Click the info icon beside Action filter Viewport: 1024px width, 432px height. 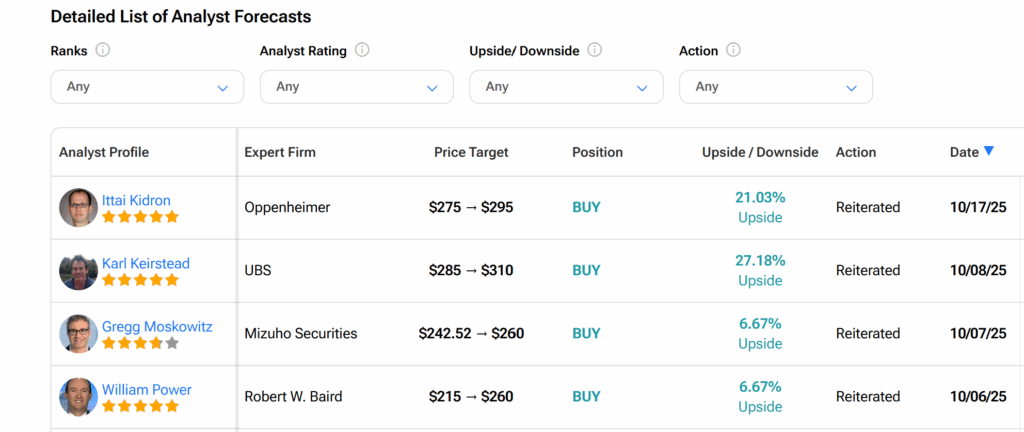[x=733, y=50]
